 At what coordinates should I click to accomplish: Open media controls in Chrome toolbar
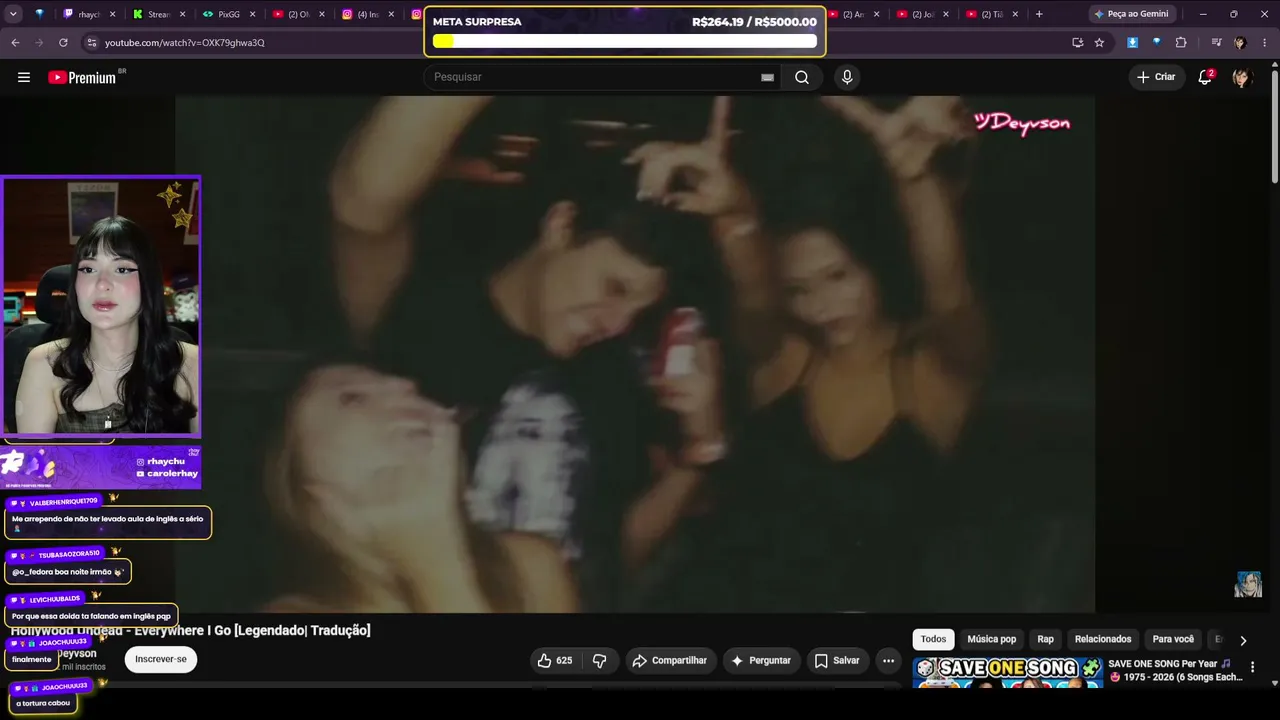(x=1216, y=42)
